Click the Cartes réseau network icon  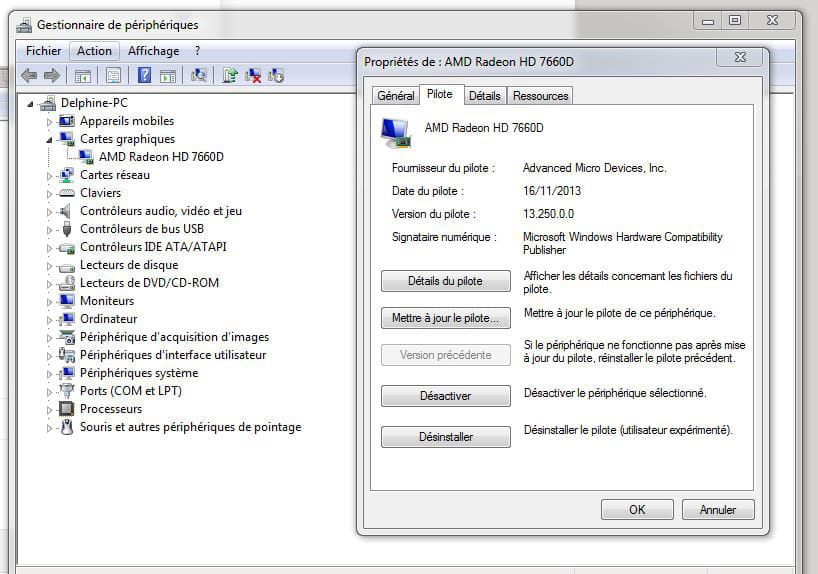coord(66,175)
